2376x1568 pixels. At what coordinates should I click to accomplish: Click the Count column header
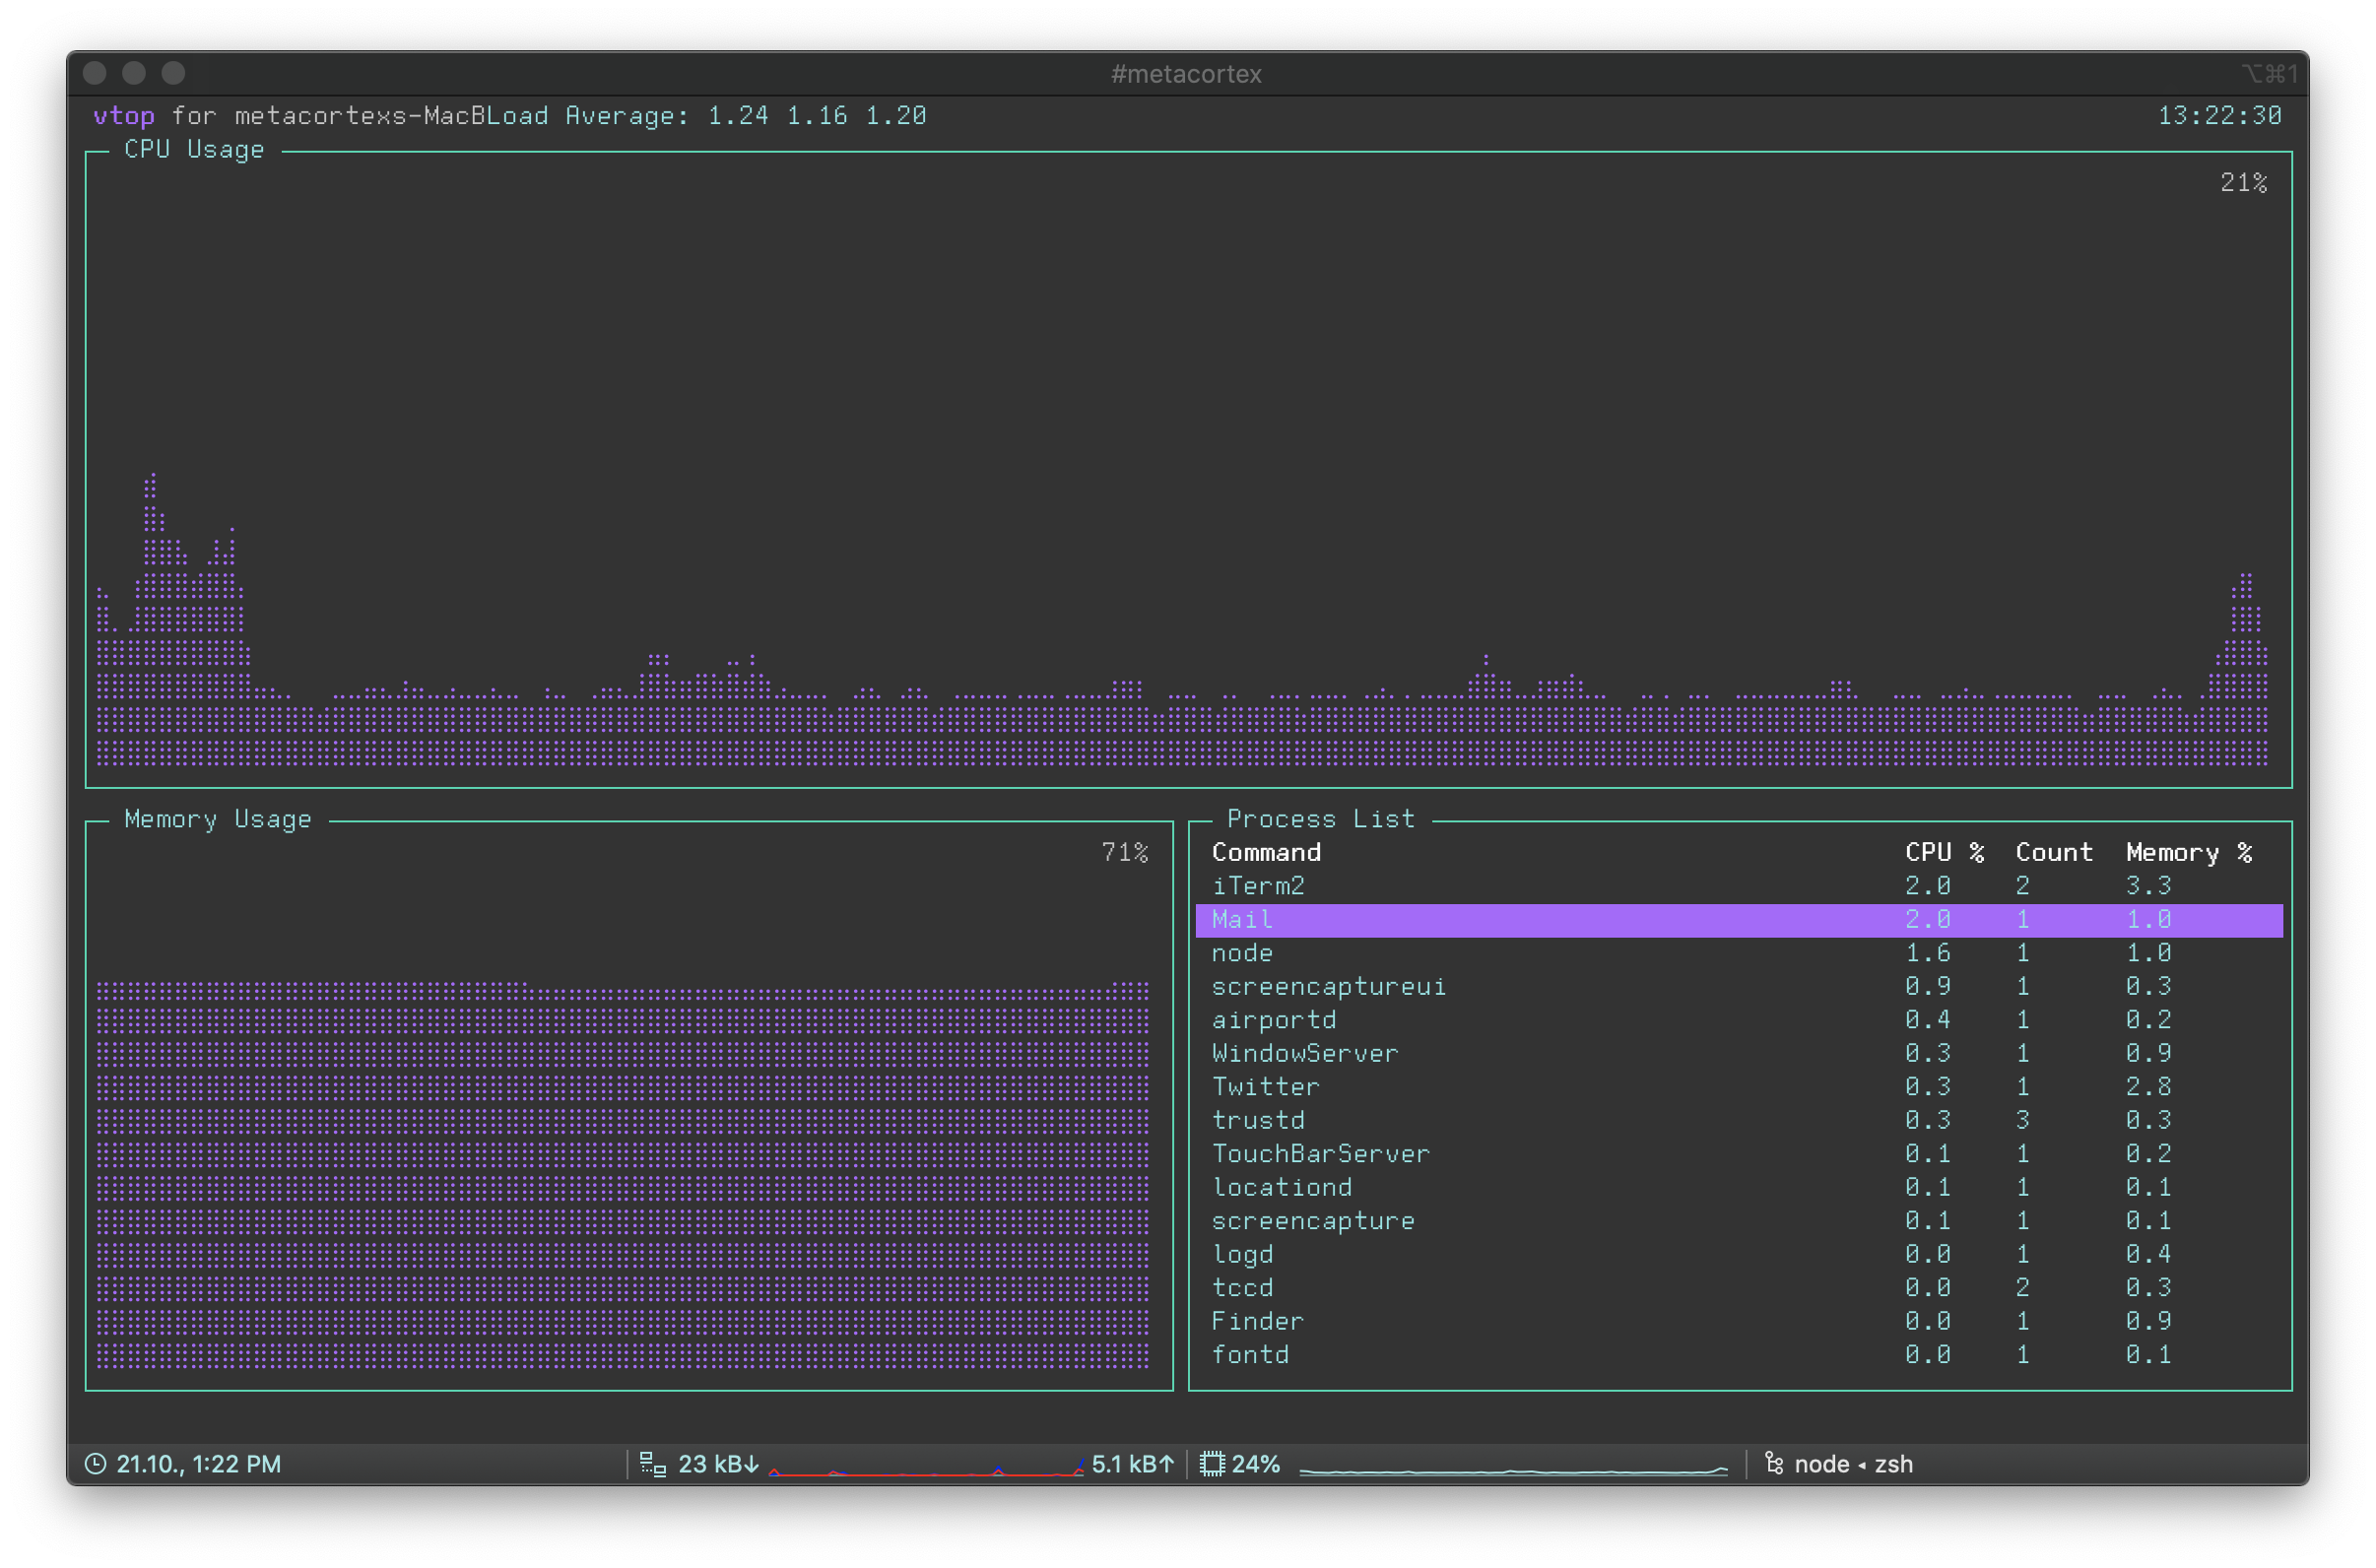[2054, 852]
